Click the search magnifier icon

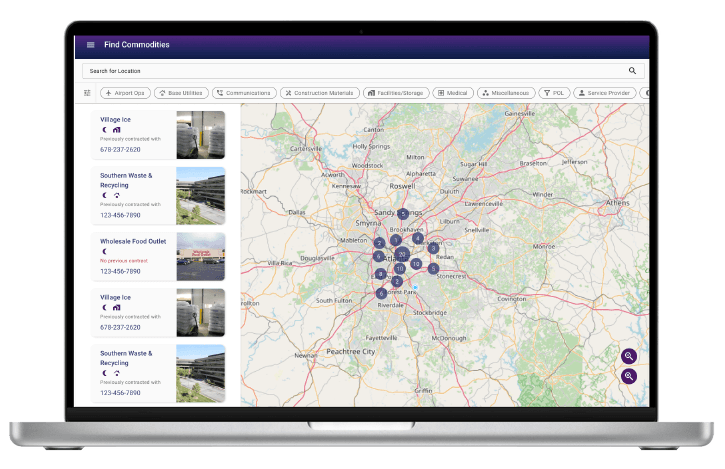632,71
